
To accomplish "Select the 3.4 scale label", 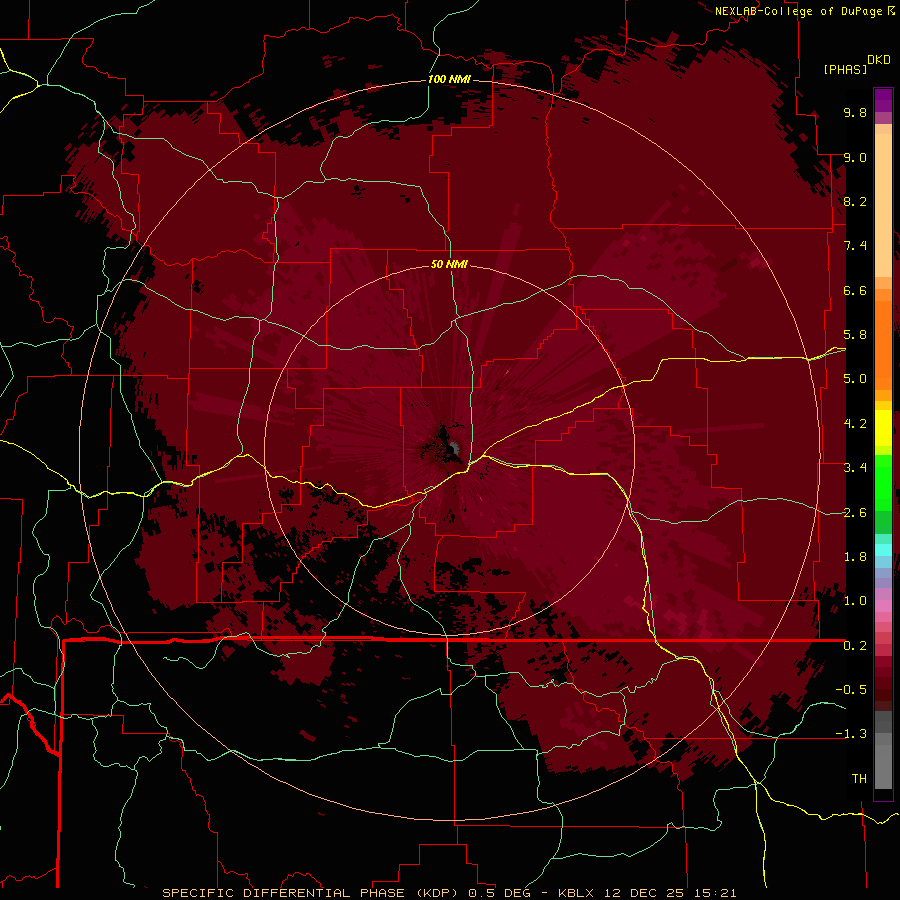I will coord(855,468).
